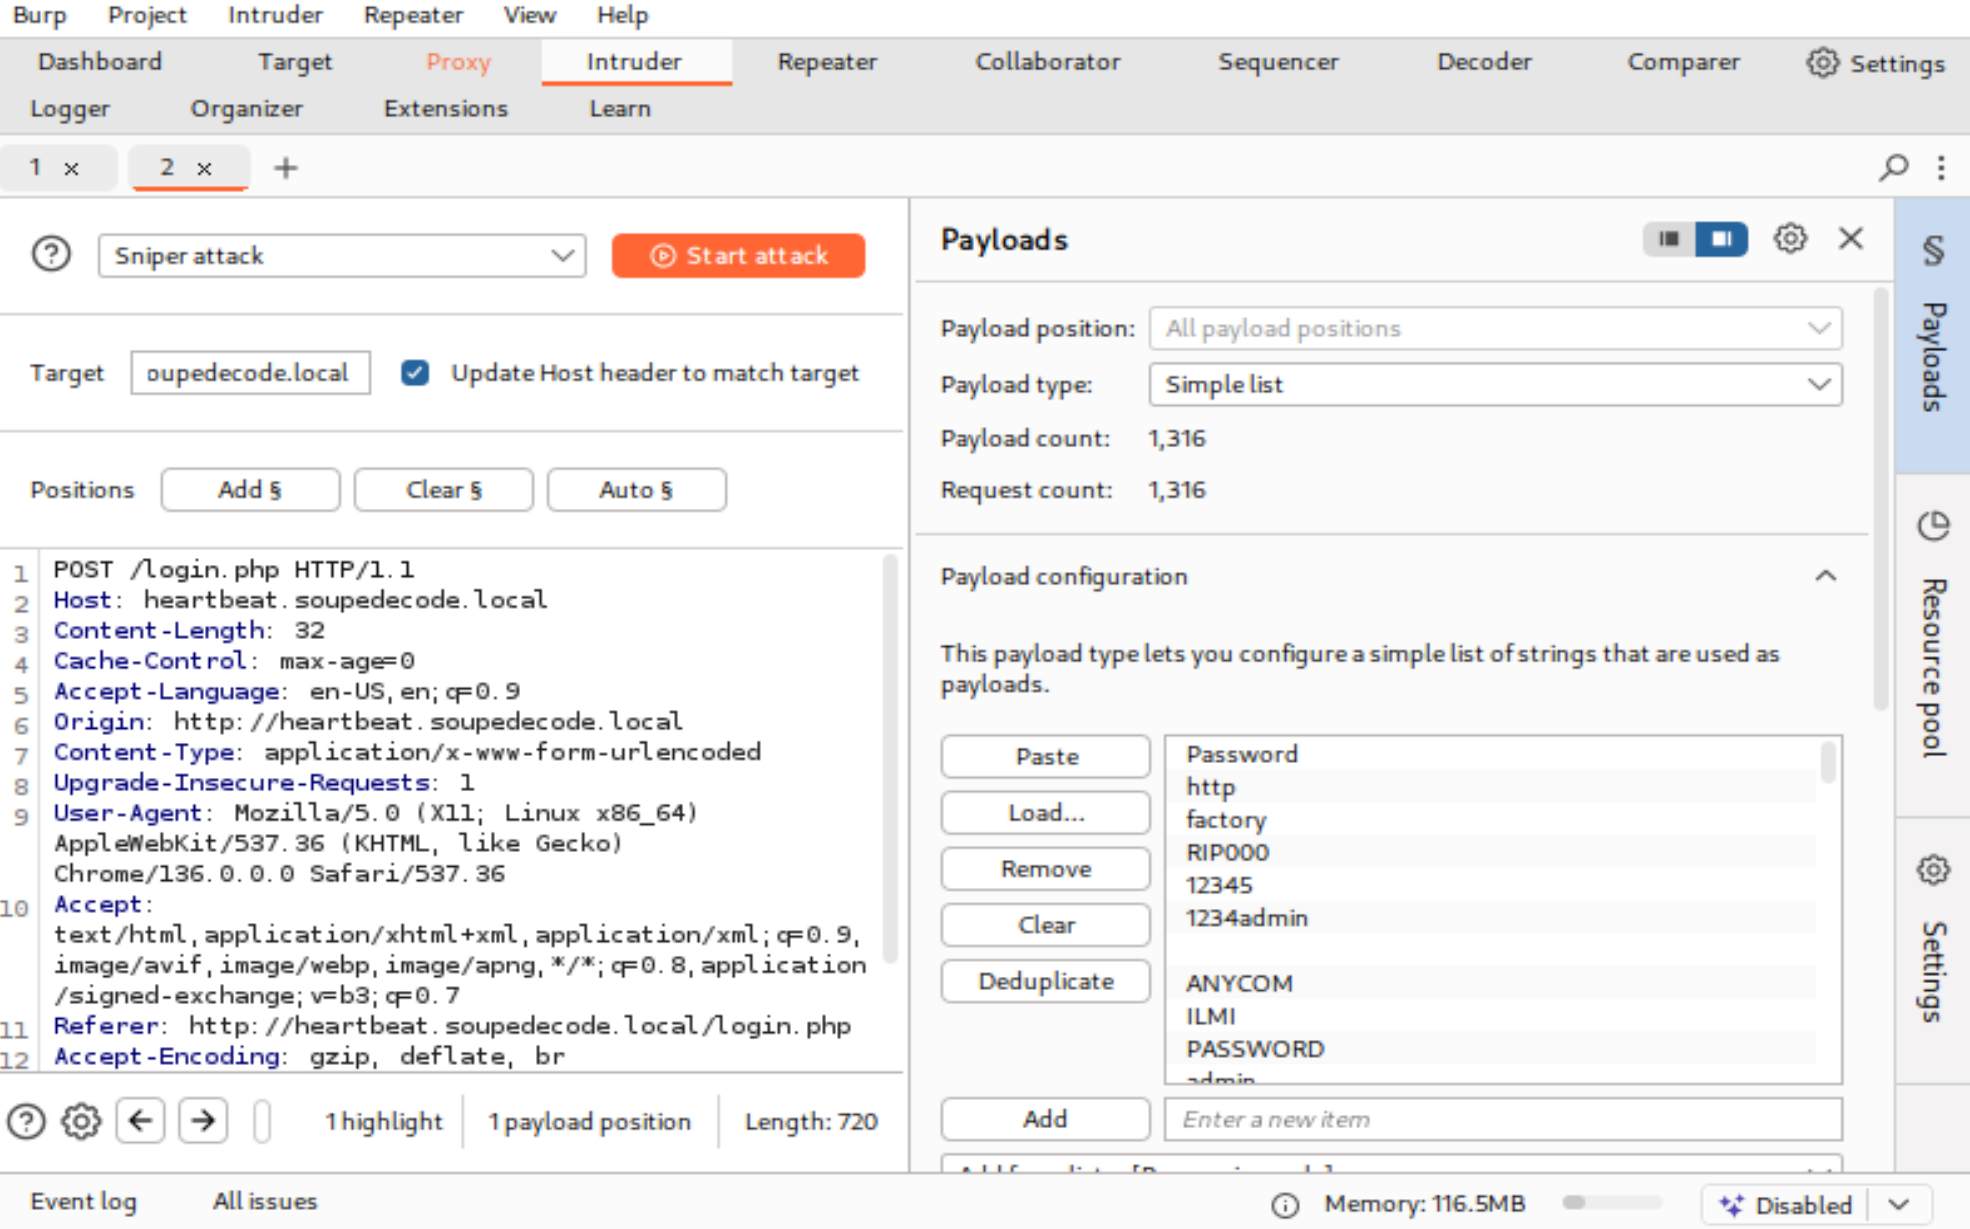The height and width of the screenshot is (1229, 1970).
Task: Click the Target host input field
Action: [250, 373]
